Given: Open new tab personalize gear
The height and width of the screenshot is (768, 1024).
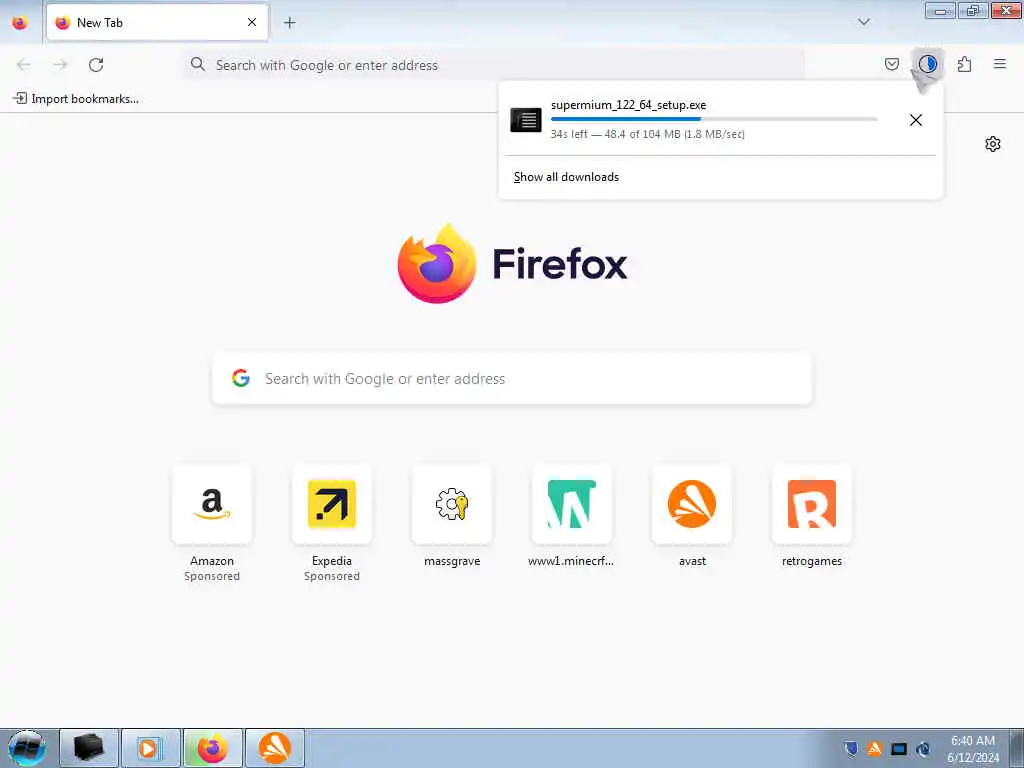Looking at the screenshot, I should [992, 144].
